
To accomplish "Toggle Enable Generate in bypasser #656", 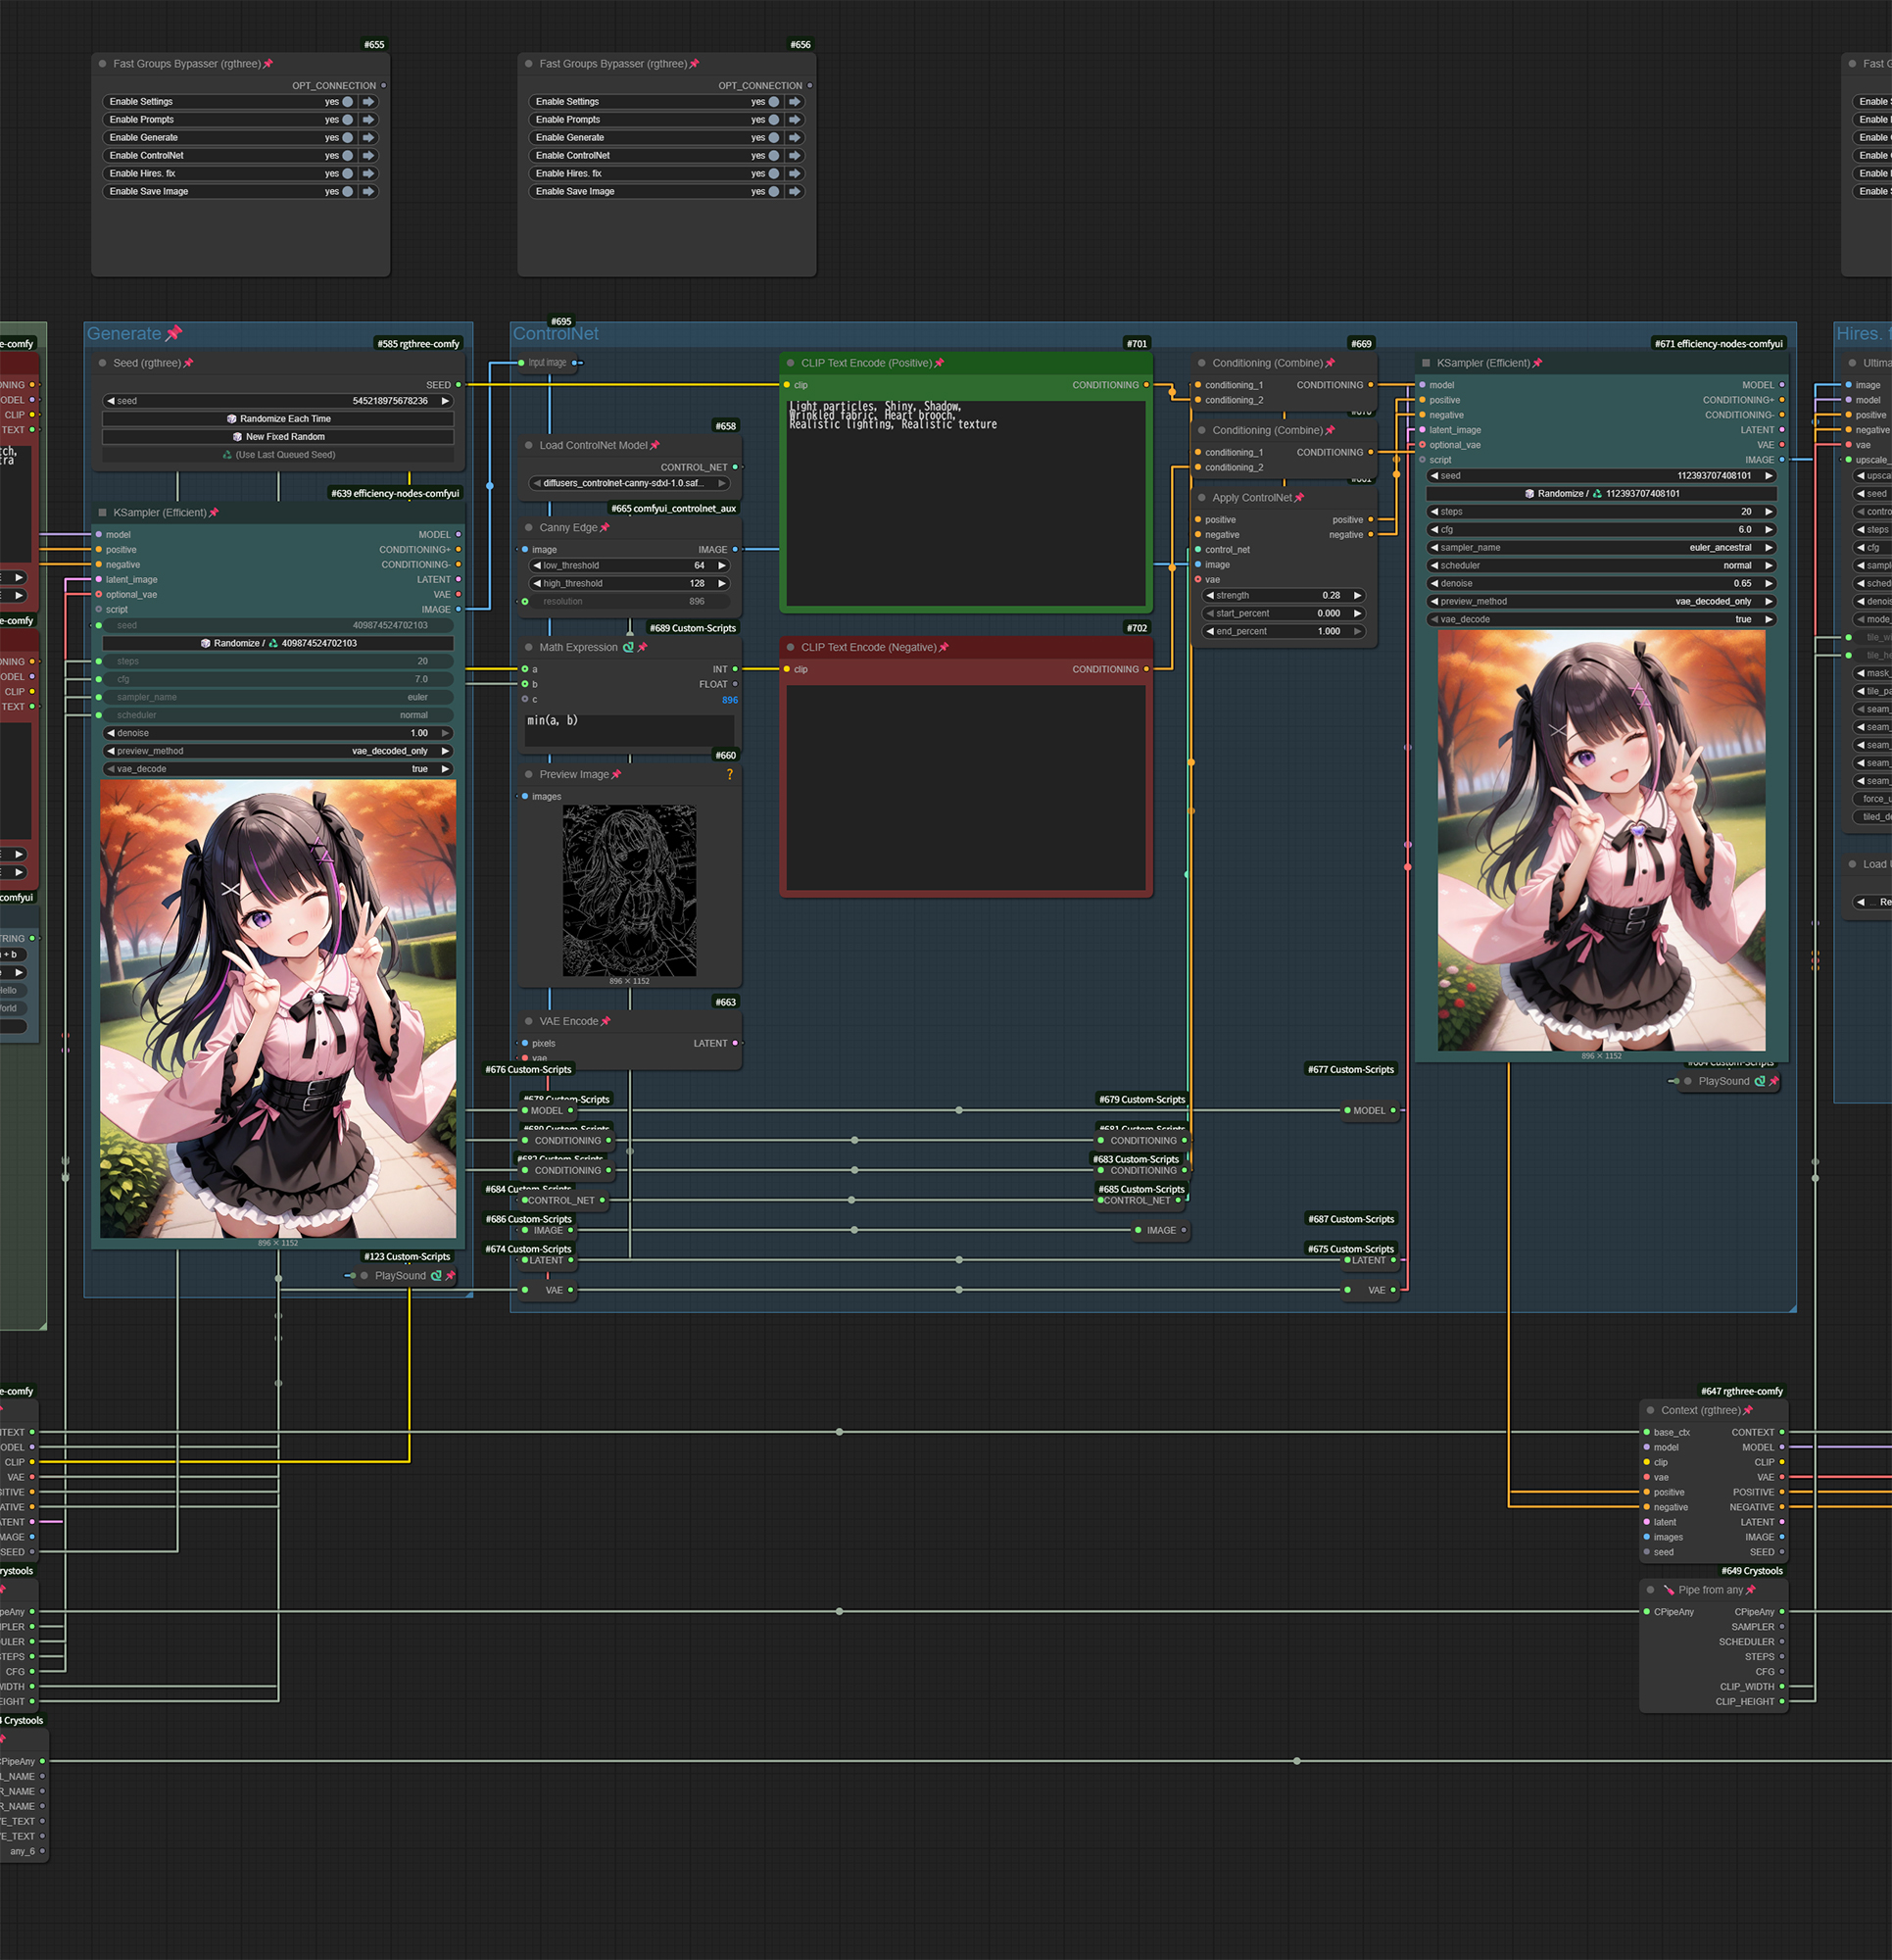I will tap(773, 138).
